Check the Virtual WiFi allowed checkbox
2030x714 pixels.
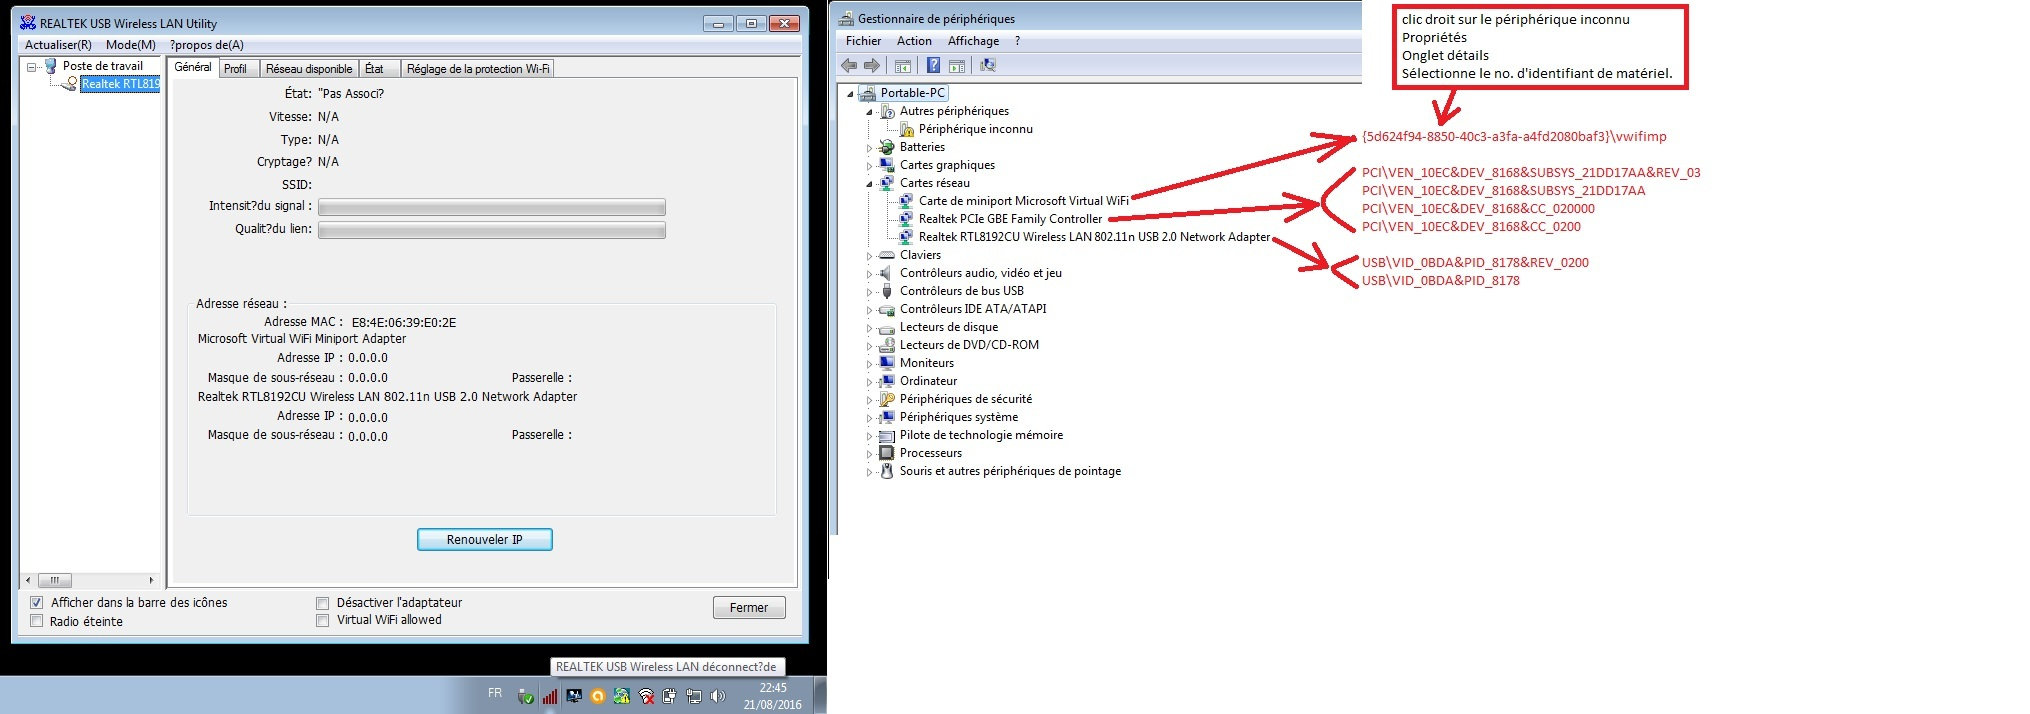(x=322, y=620)
